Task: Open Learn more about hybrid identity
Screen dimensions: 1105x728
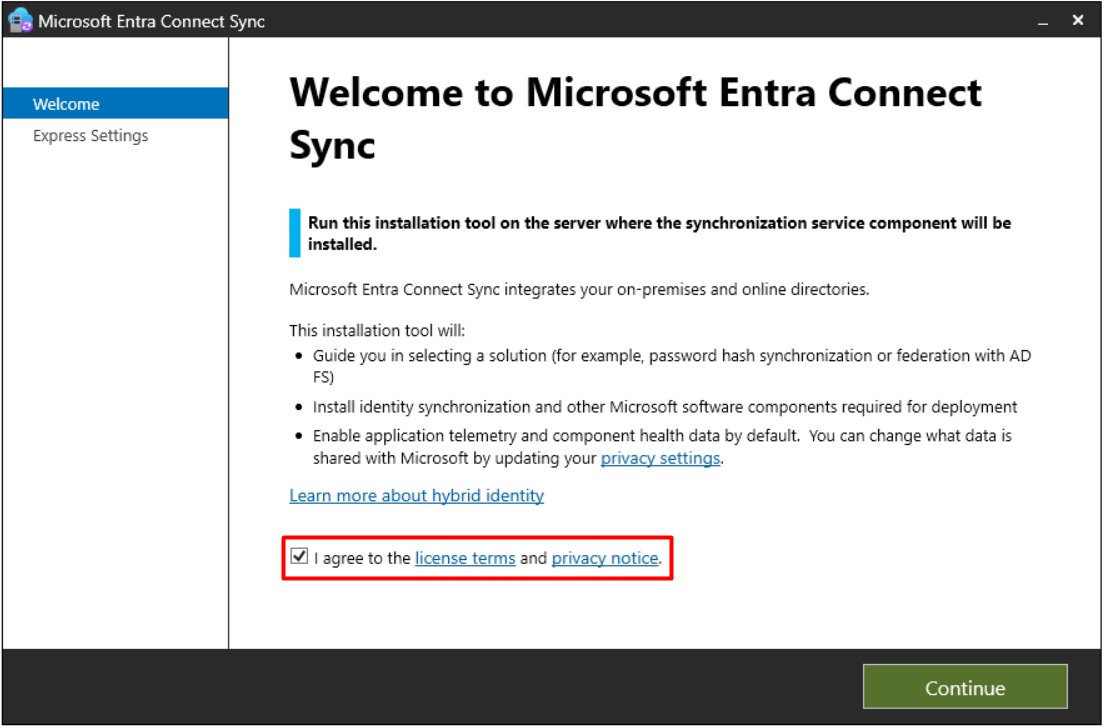Action: (x=416, y=495)
